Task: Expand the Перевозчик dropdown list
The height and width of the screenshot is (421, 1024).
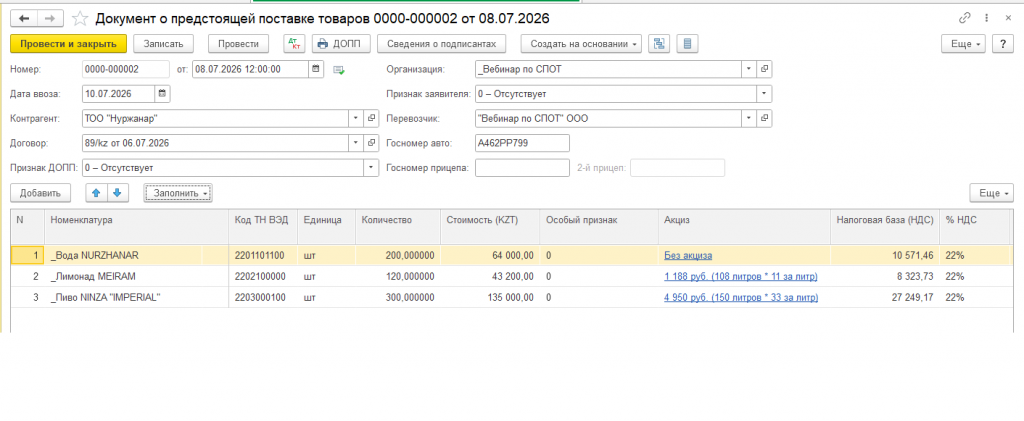Action: 748,118
